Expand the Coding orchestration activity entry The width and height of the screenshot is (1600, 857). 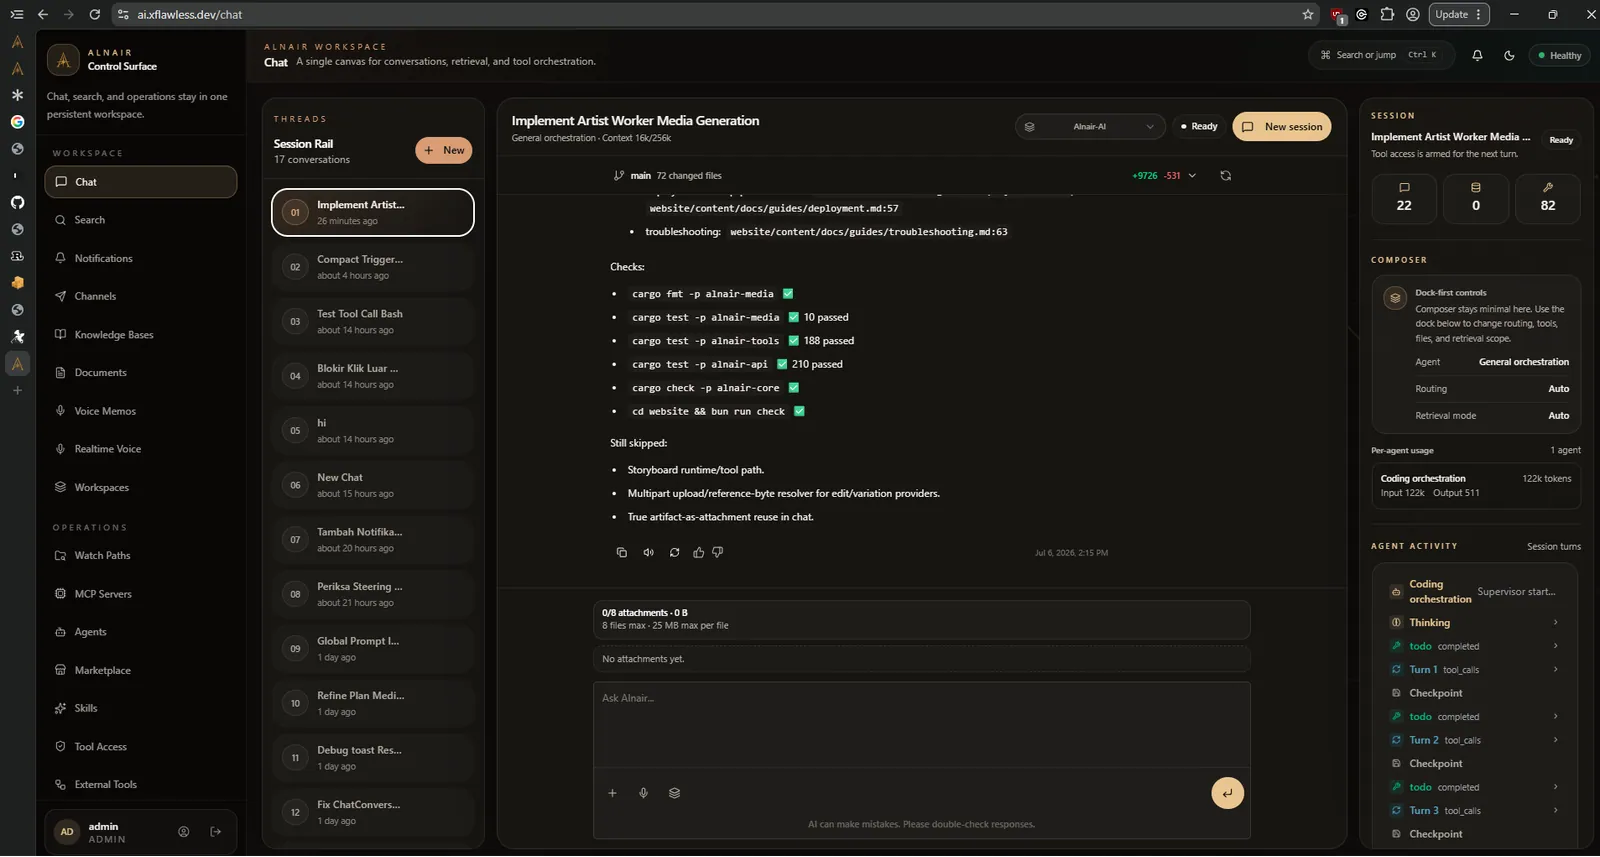pos(1475,591)
